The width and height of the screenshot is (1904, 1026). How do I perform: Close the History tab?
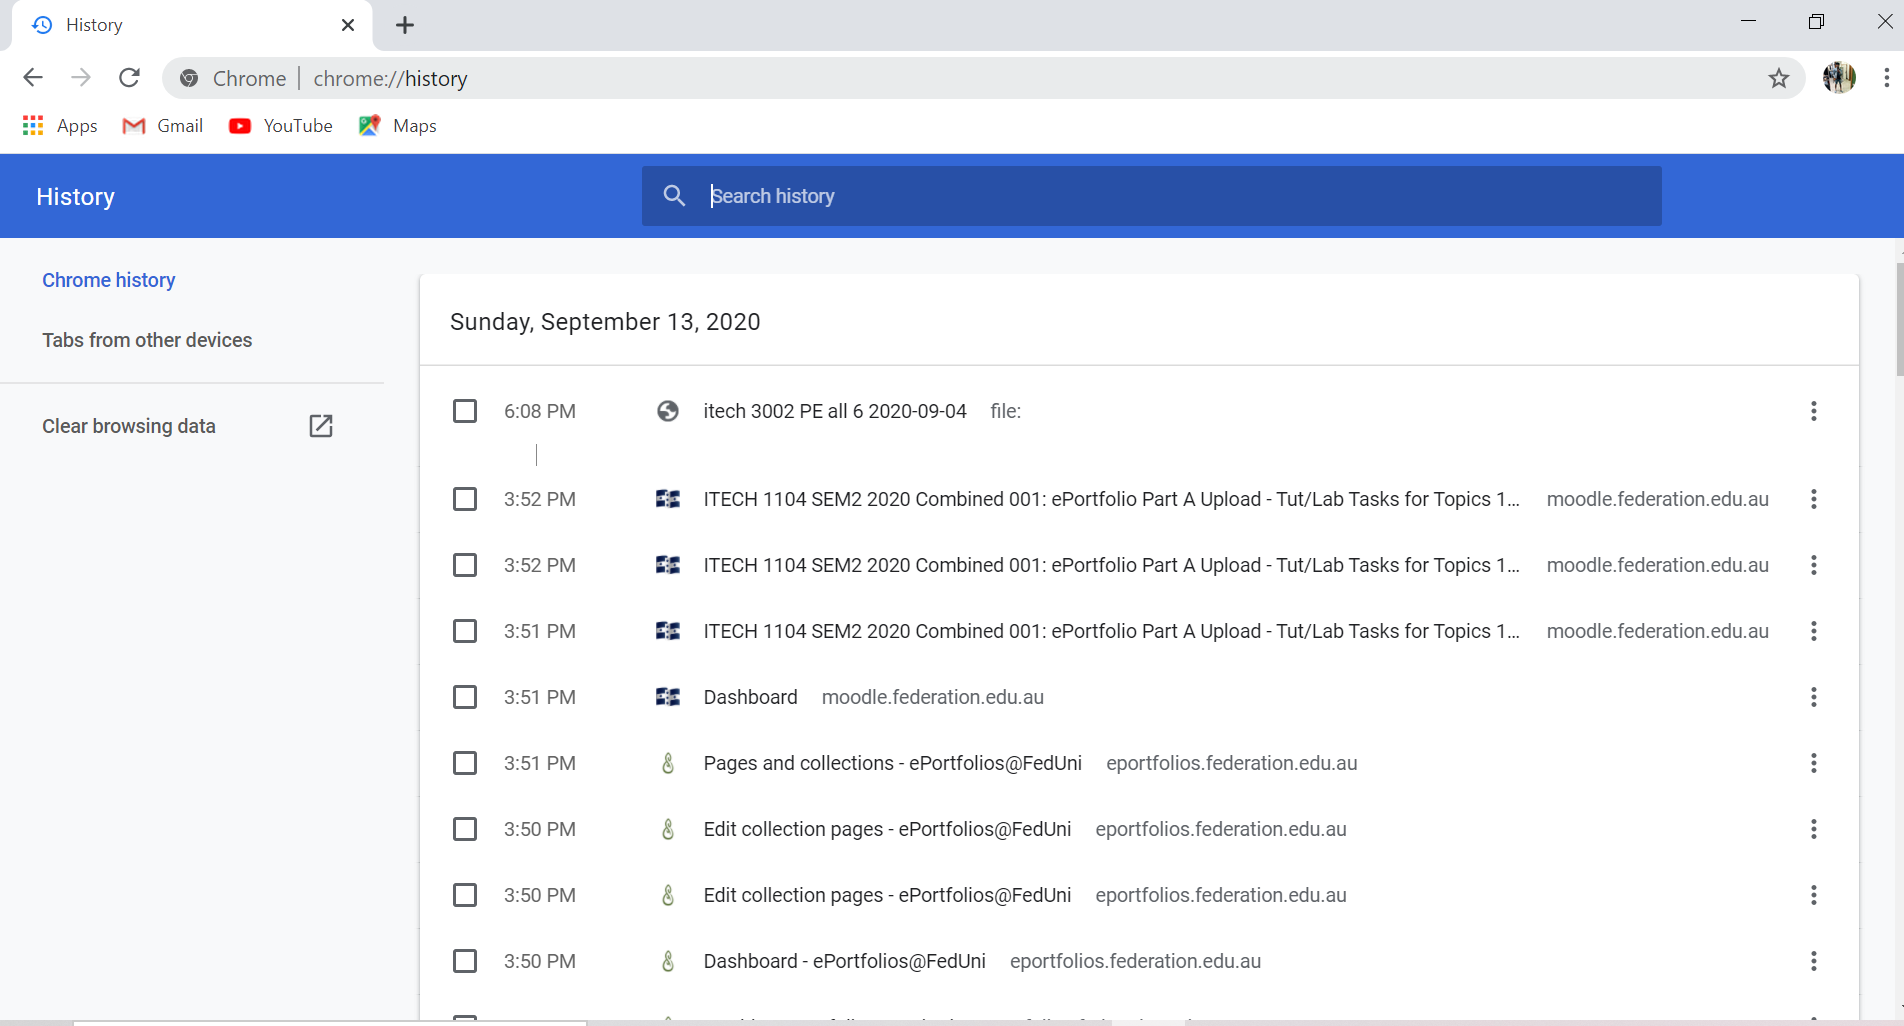[348, 25]
